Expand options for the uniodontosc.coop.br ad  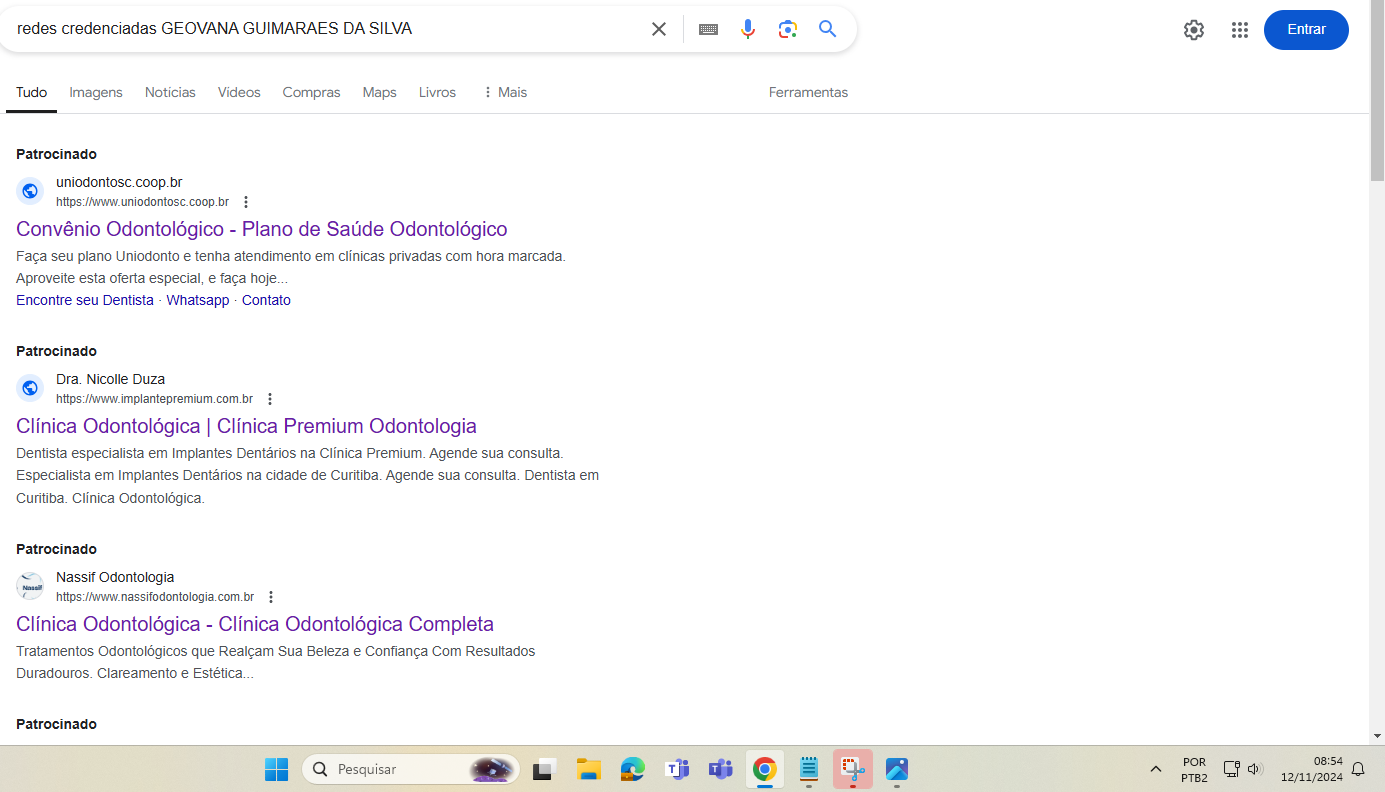pyautogui.click(x=246, y=202)
